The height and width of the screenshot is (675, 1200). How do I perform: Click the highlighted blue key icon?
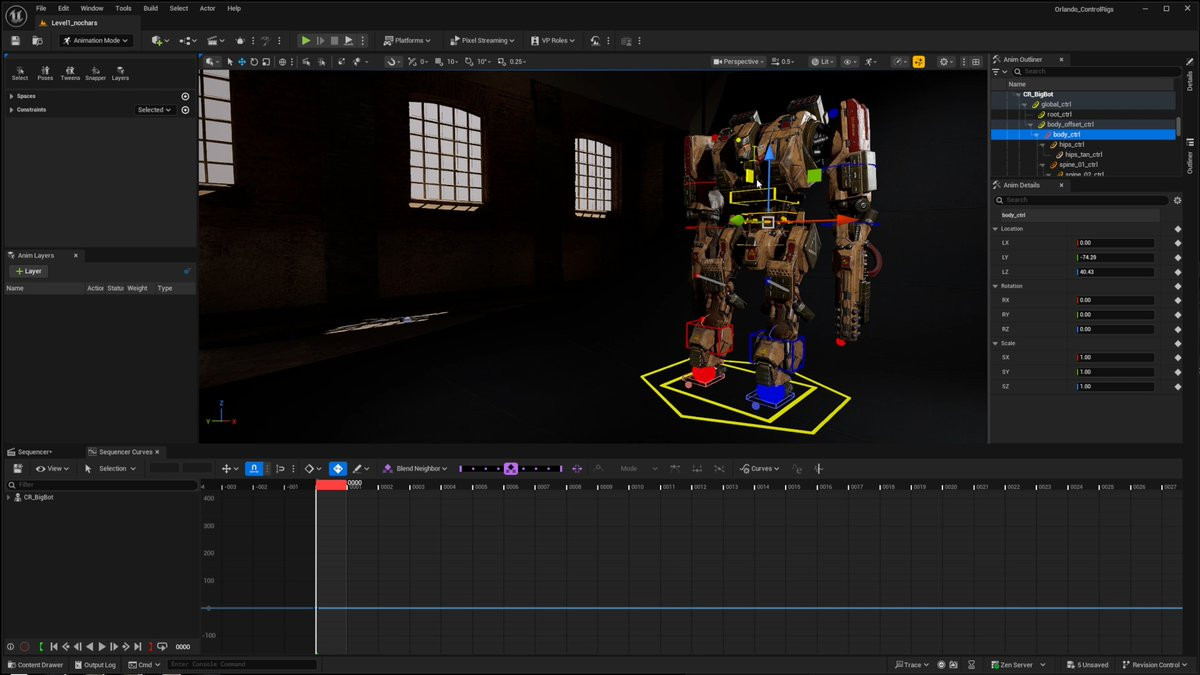click(338, 468)
